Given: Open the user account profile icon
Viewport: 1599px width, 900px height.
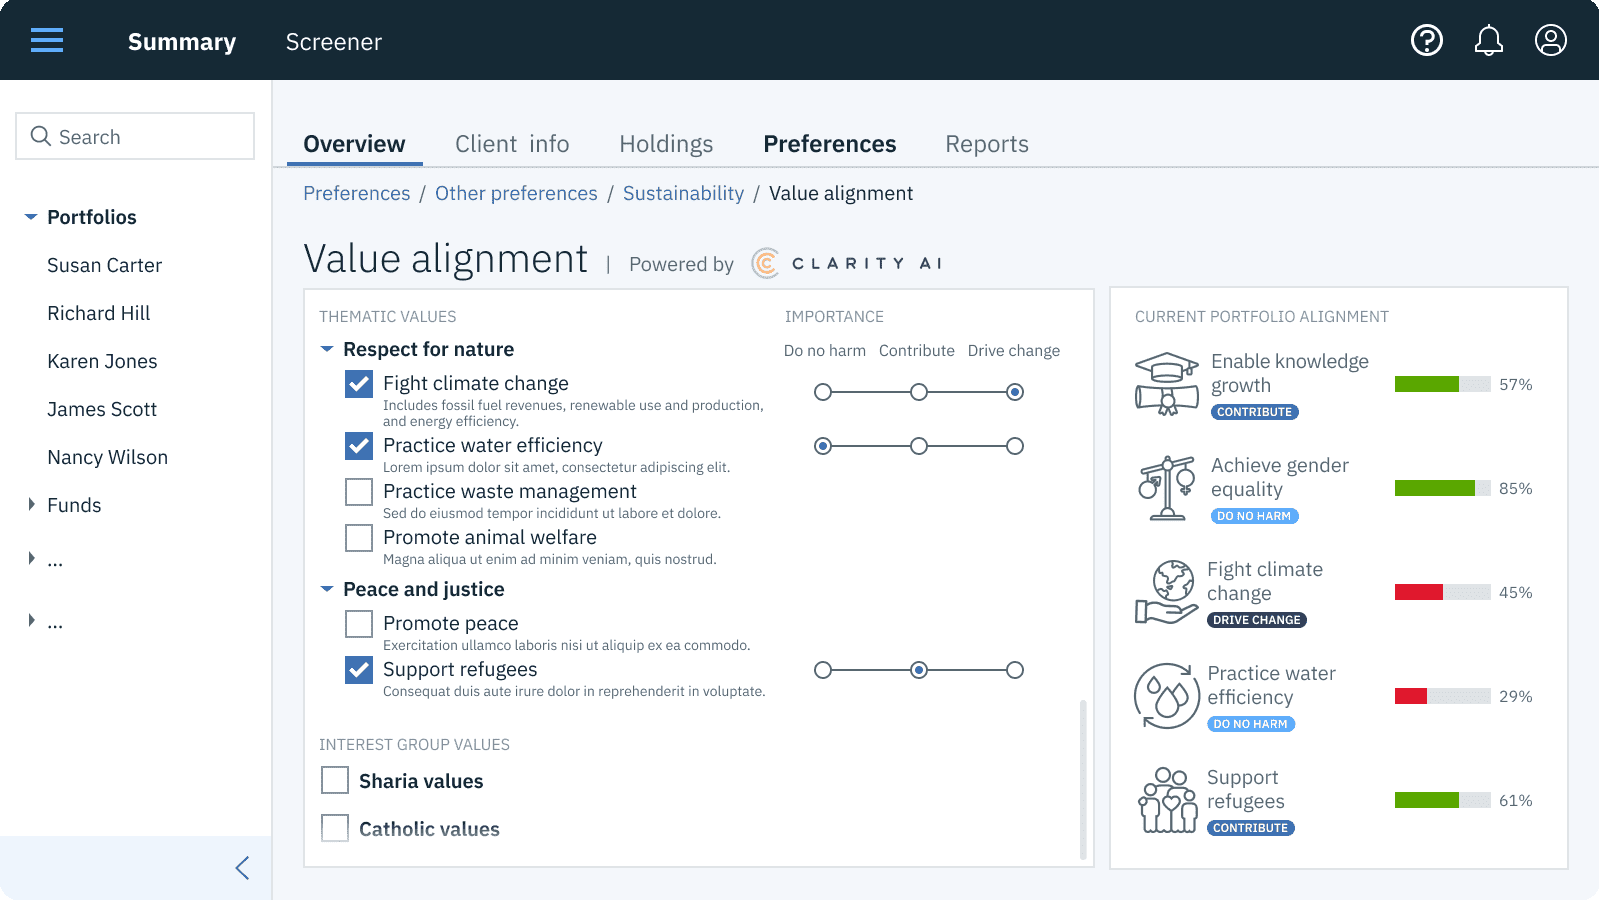Looking at the screenshot, I should pos(1550,41).
